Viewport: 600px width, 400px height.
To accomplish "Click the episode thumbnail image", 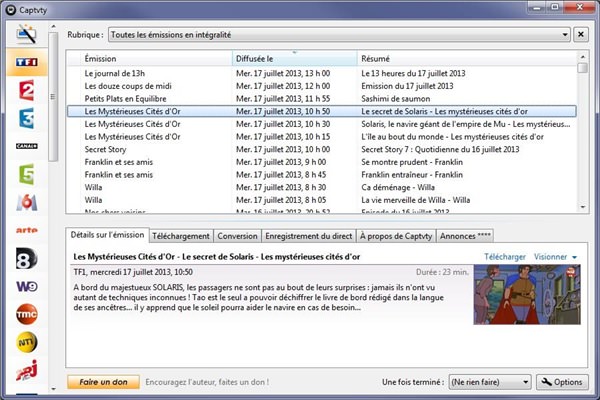I will pyautogui.click(x=527, y=295).
